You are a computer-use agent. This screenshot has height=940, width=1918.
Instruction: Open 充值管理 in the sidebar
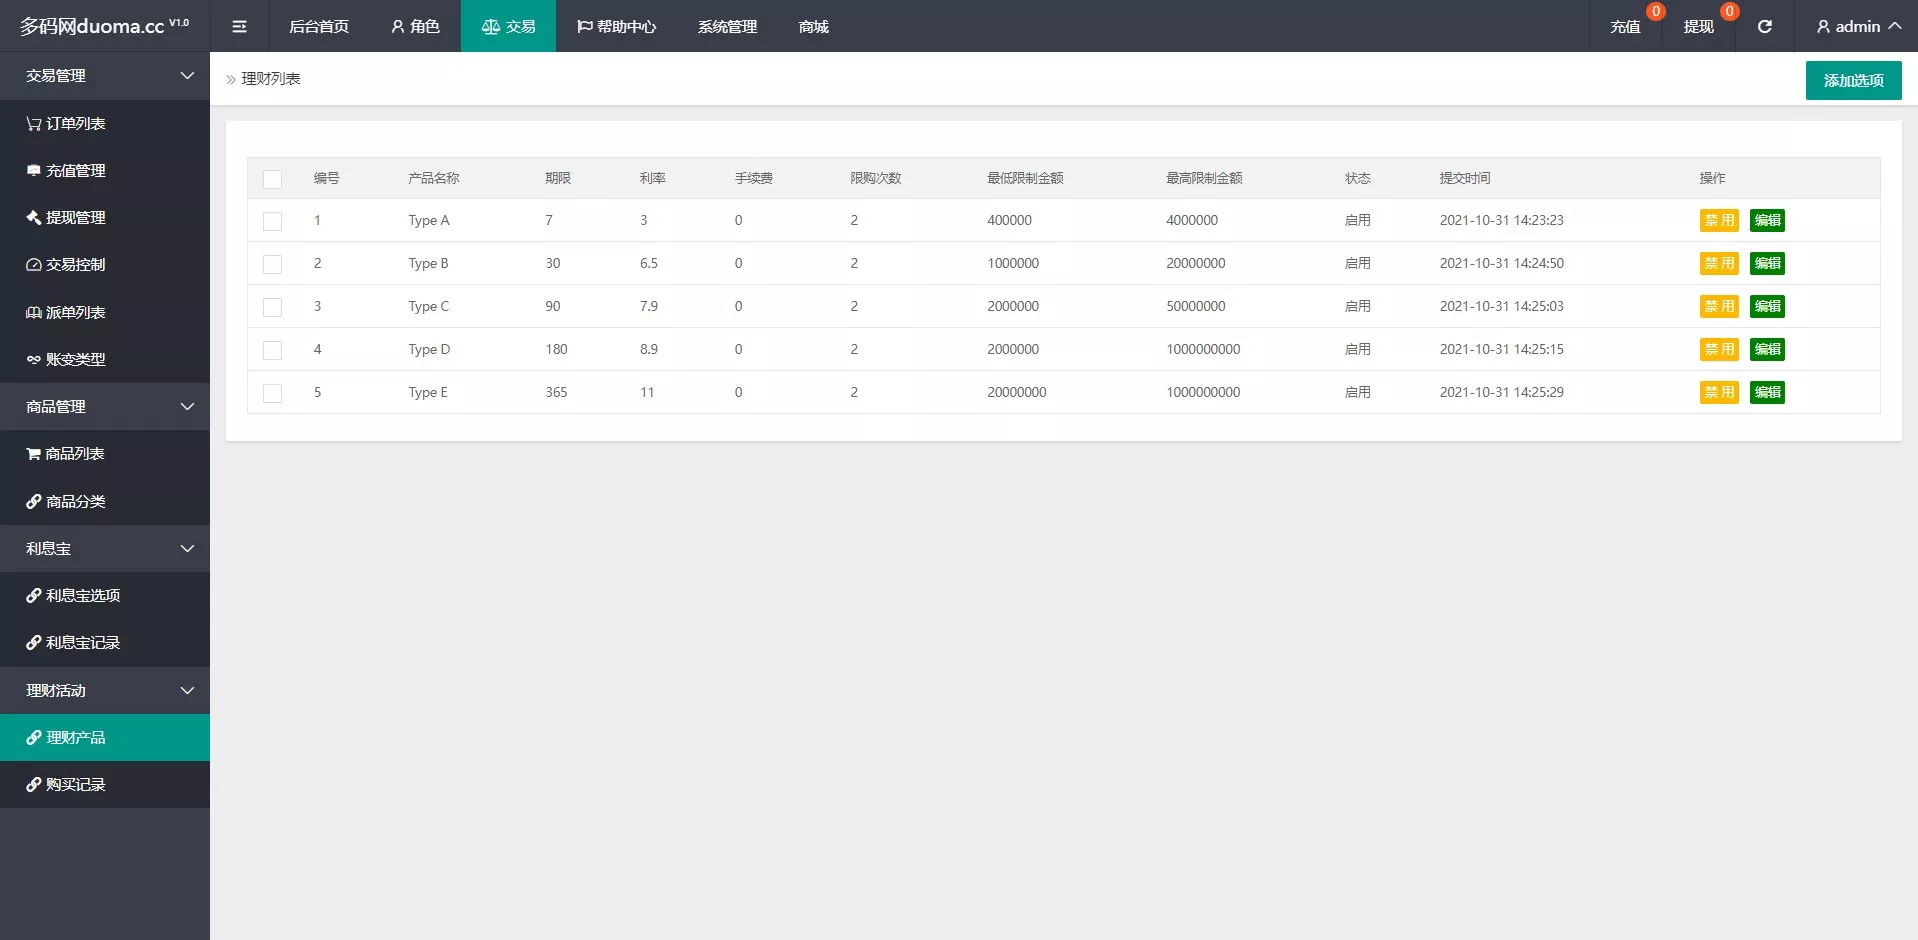pos(66,171)
